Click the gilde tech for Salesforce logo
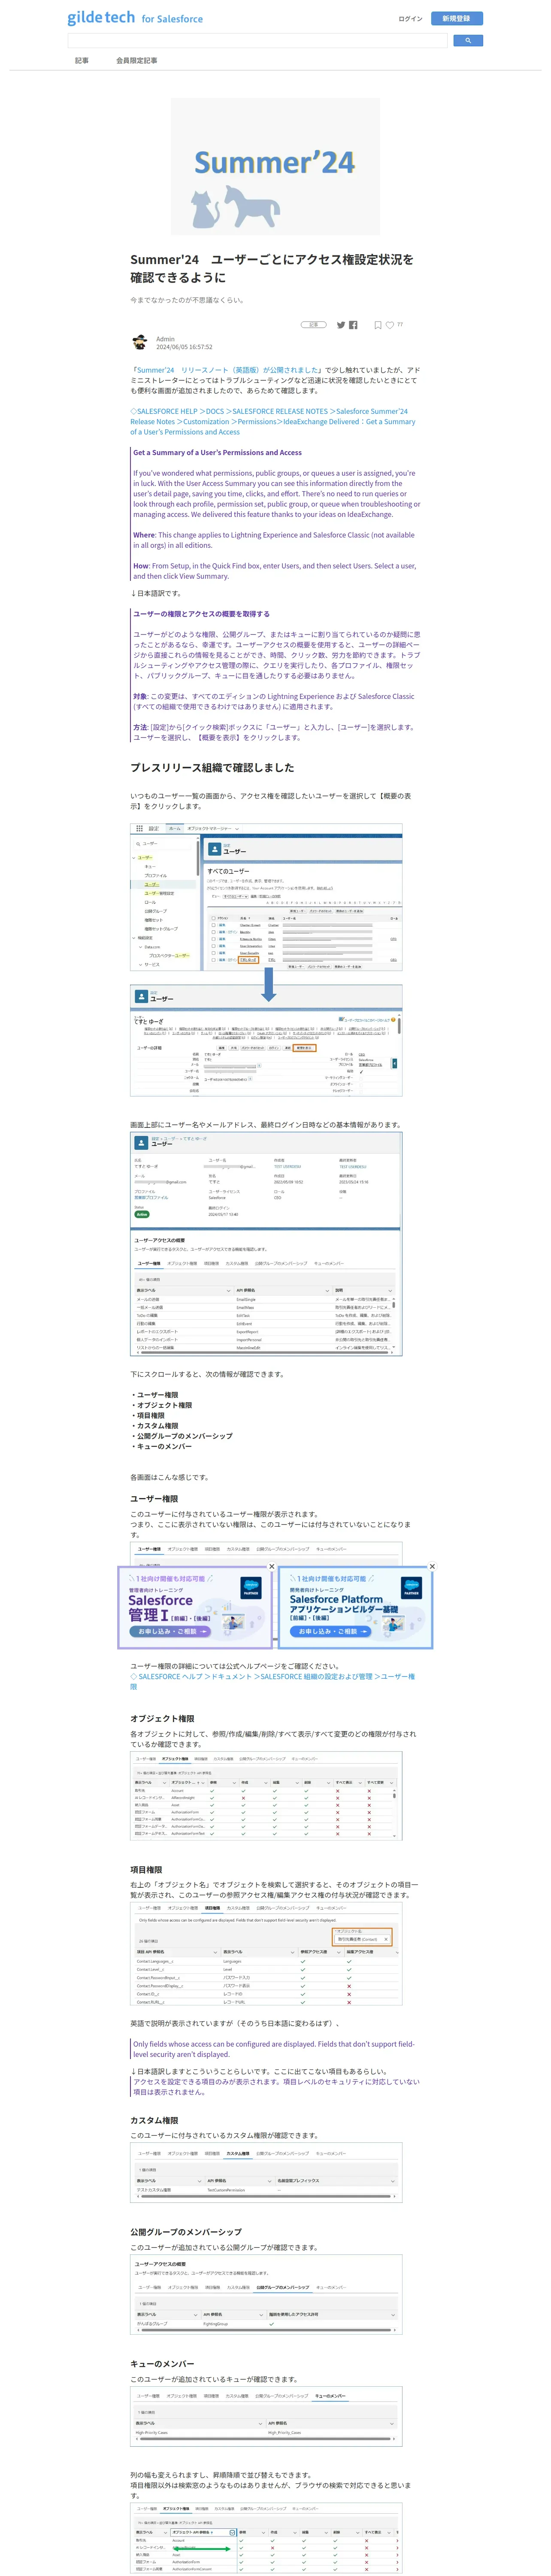551x2576 pixels. point(135,18)
